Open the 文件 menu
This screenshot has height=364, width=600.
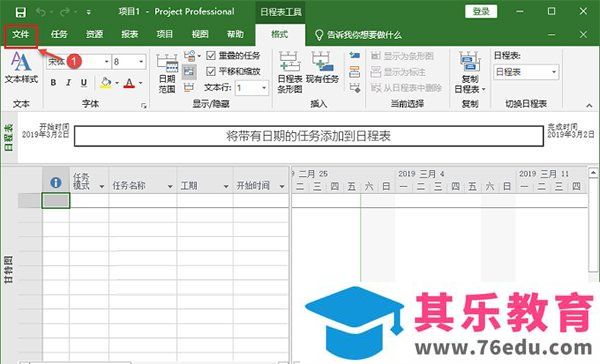(21, 34)
